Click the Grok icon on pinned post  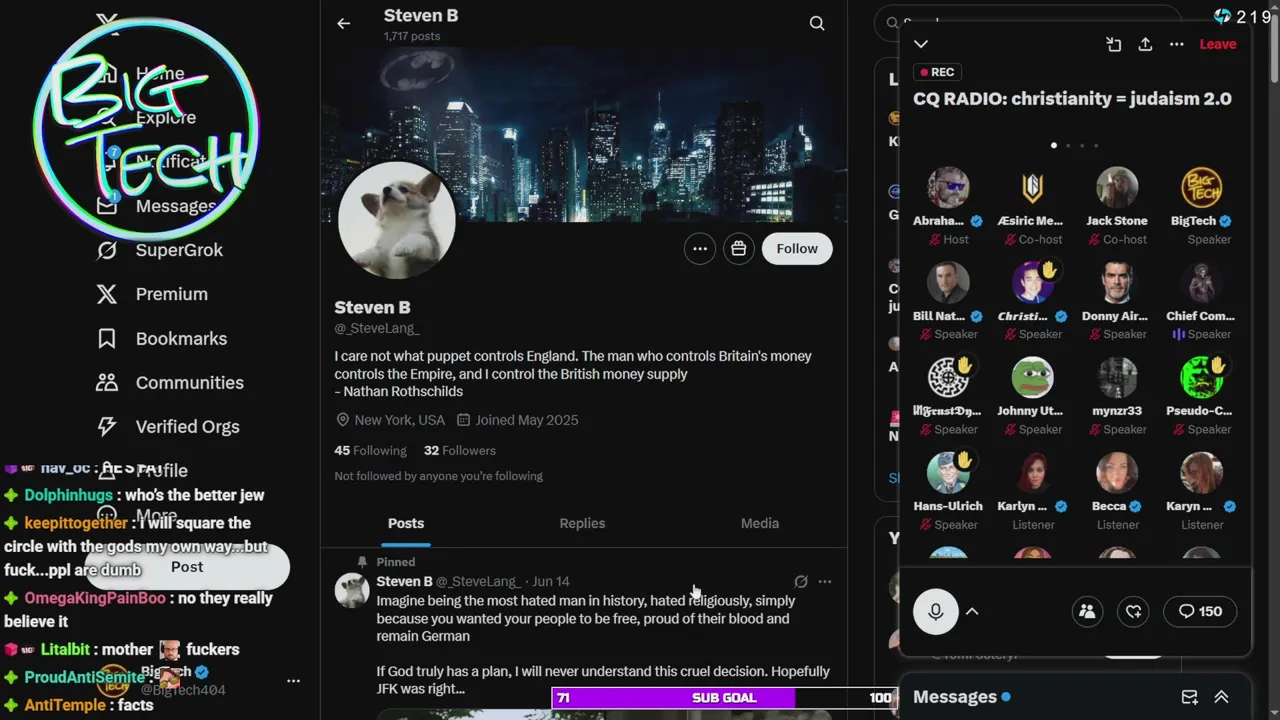[801, 581]
